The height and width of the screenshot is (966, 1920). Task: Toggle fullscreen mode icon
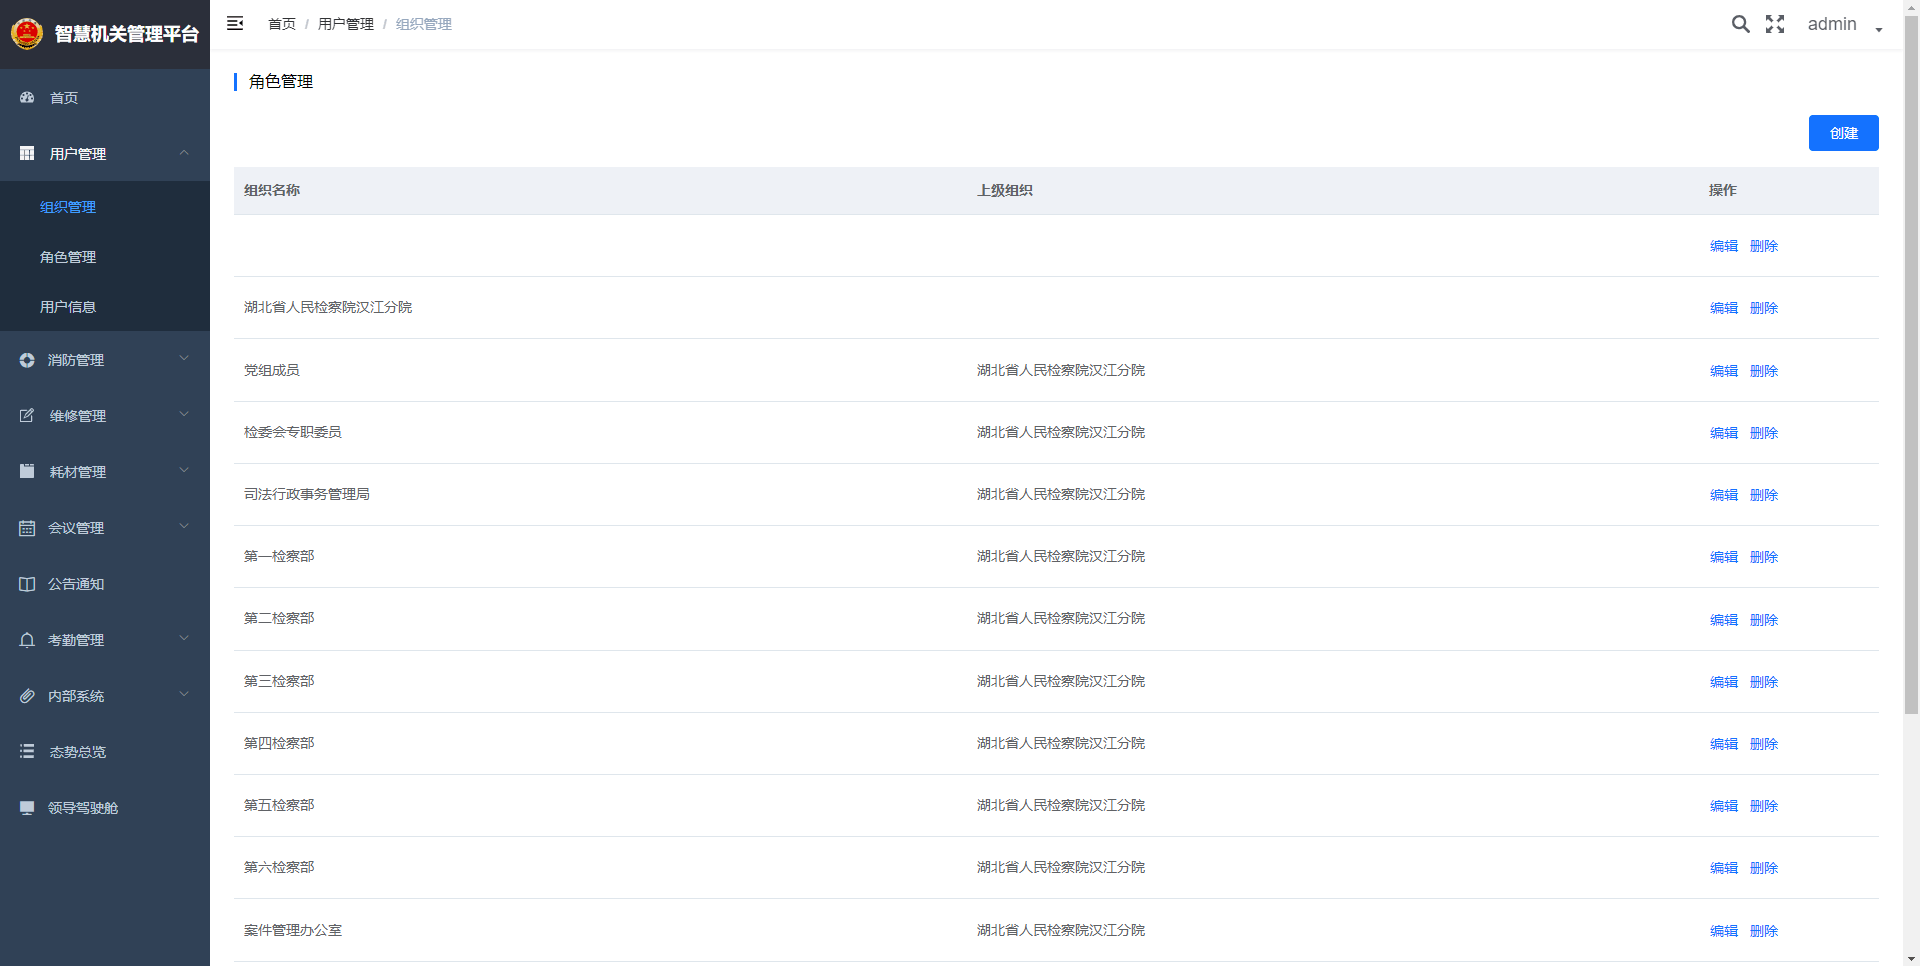1775,24
